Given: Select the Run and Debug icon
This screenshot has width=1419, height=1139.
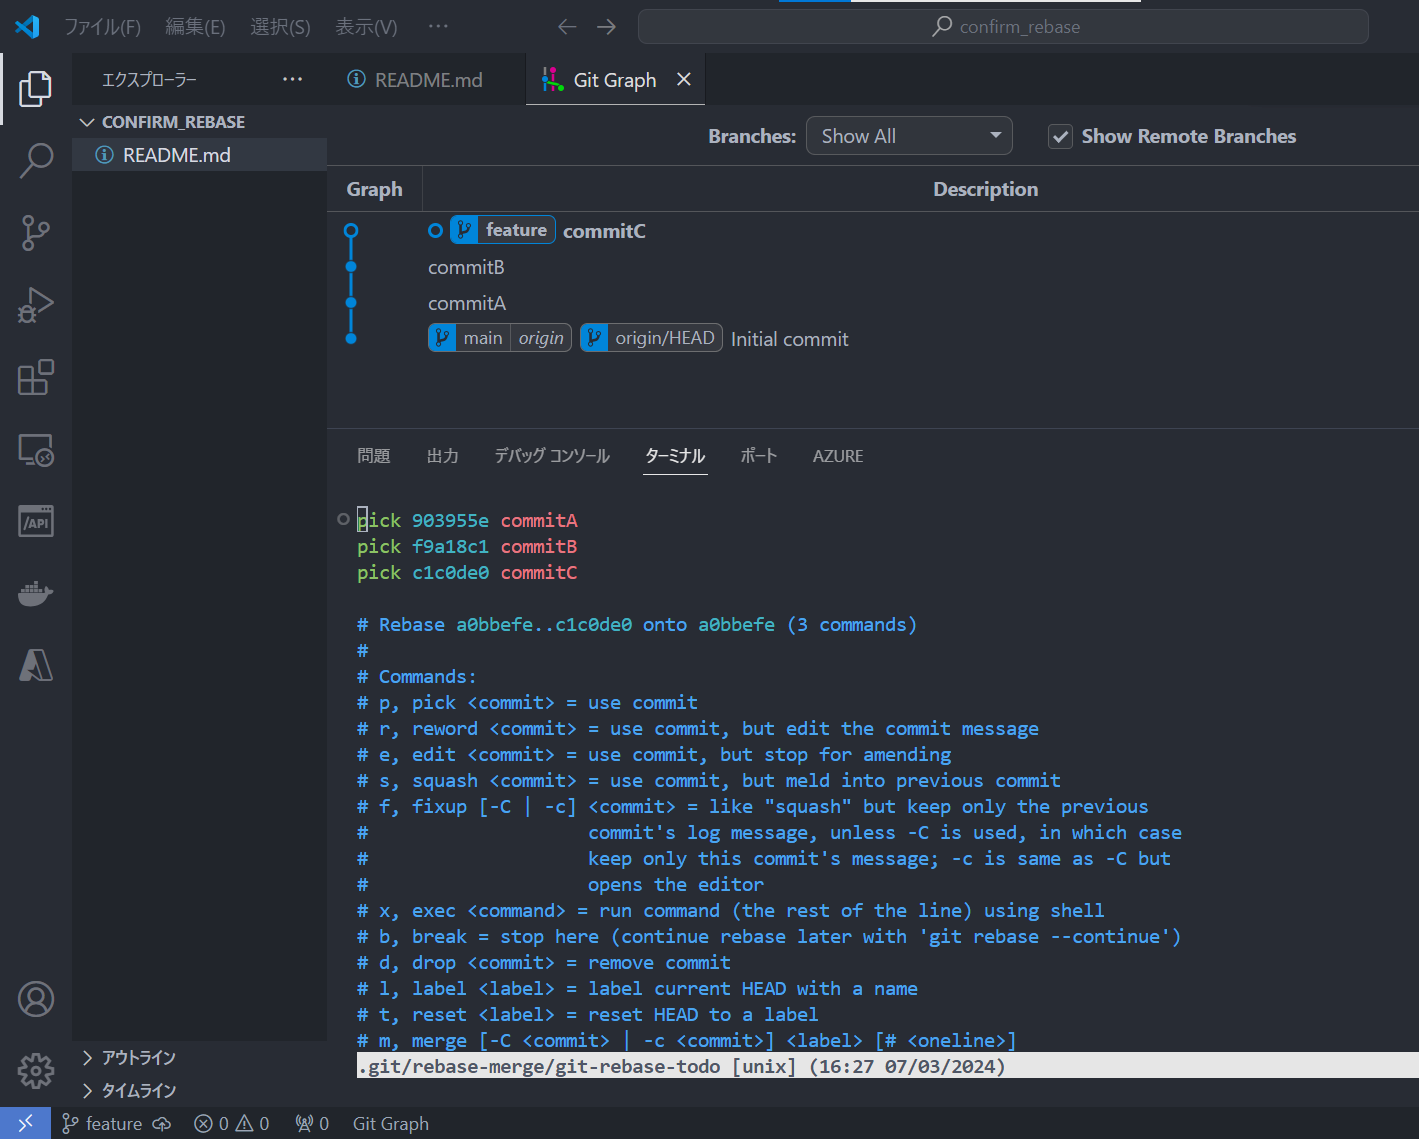Looking at the screenshot, I should pyautogui.click(x=35, y=305).
